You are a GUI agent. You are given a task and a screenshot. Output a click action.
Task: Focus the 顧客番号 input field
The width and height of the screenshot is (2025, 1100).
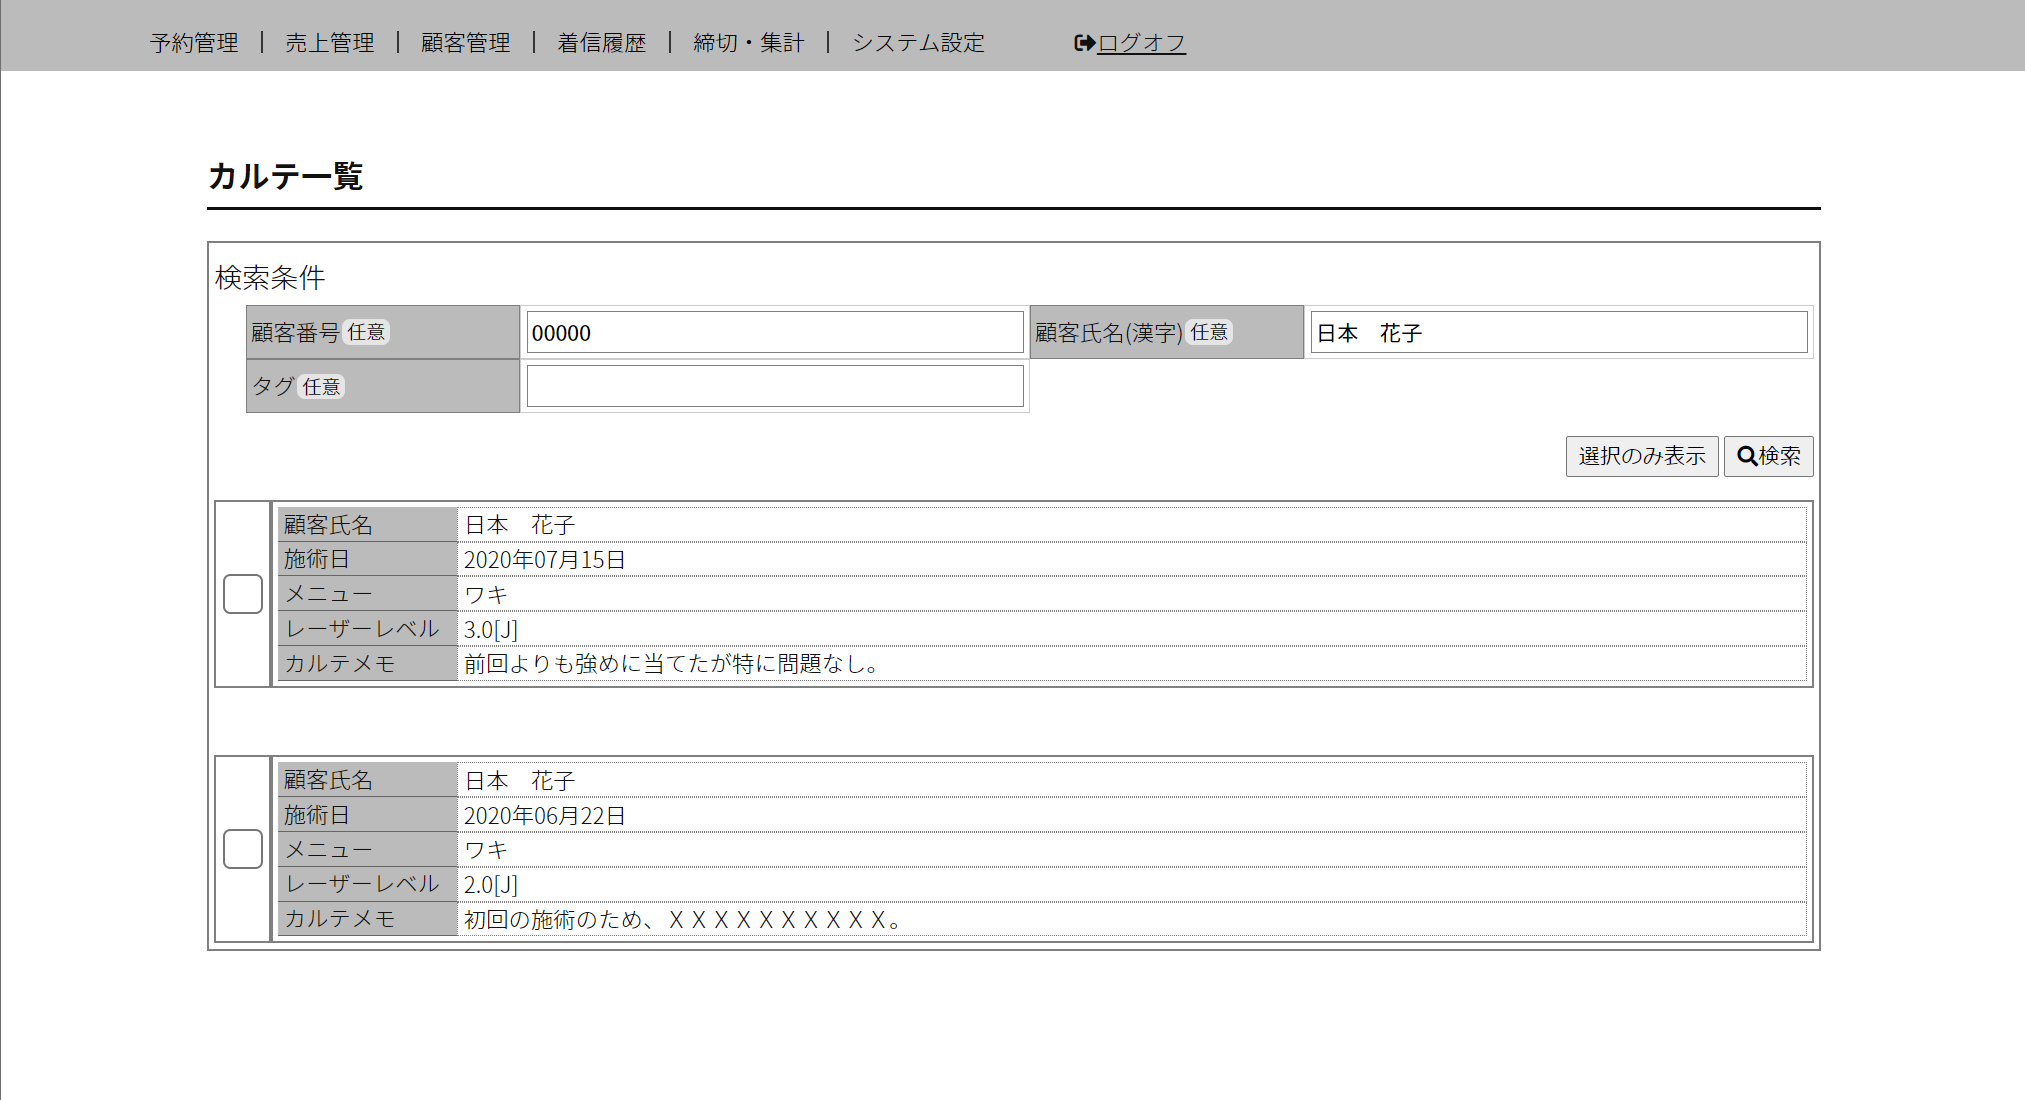pos(775,333)
